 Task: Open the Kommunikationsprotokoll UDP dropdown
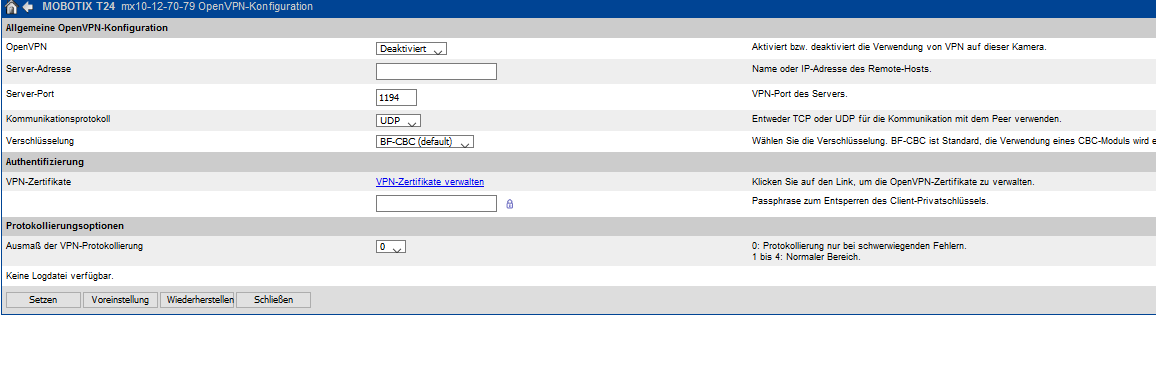(398, 120)
